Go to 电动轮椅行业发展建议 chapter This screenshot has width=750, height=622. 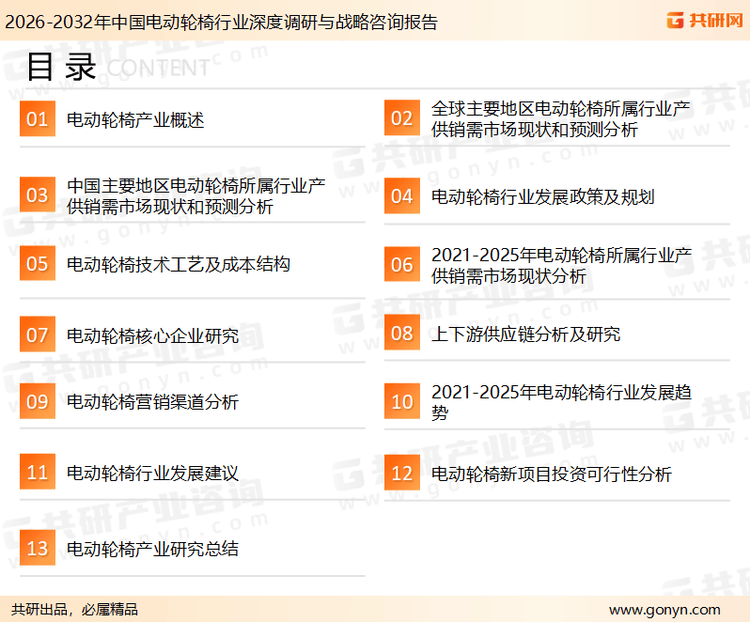(x=152, y=473)
